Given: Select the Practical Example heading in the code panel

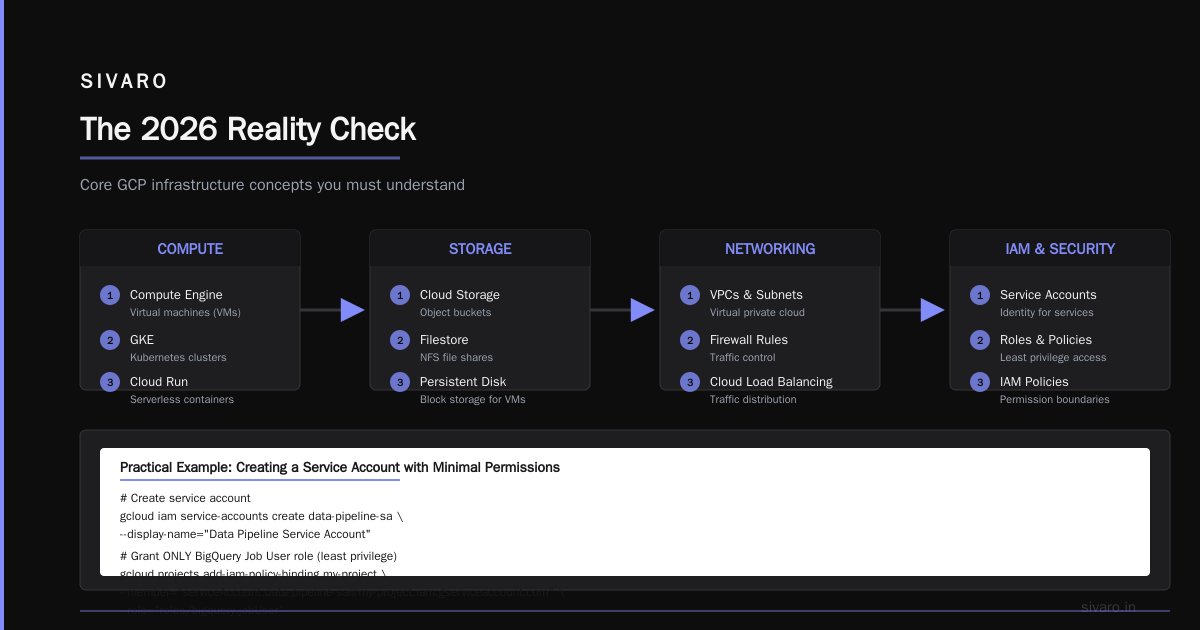Looking at the screenshot, I should [x=340, y=467].
